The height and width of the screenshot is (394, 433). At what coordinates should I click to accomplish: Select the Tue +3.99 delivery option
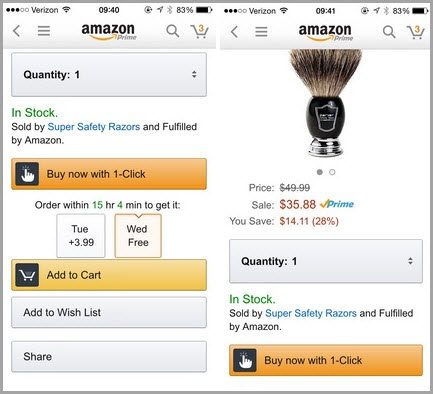[81, 236]
